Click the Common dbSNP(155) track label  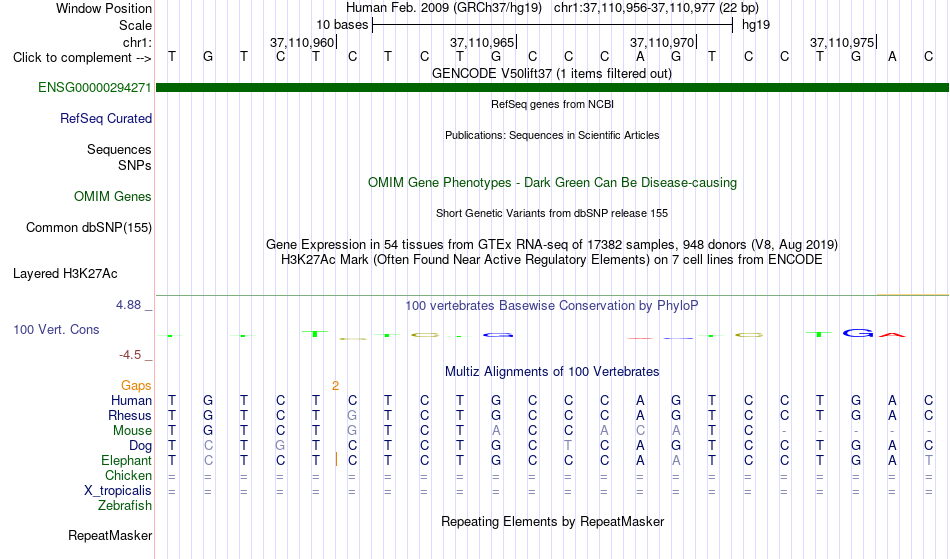point(89,228)
